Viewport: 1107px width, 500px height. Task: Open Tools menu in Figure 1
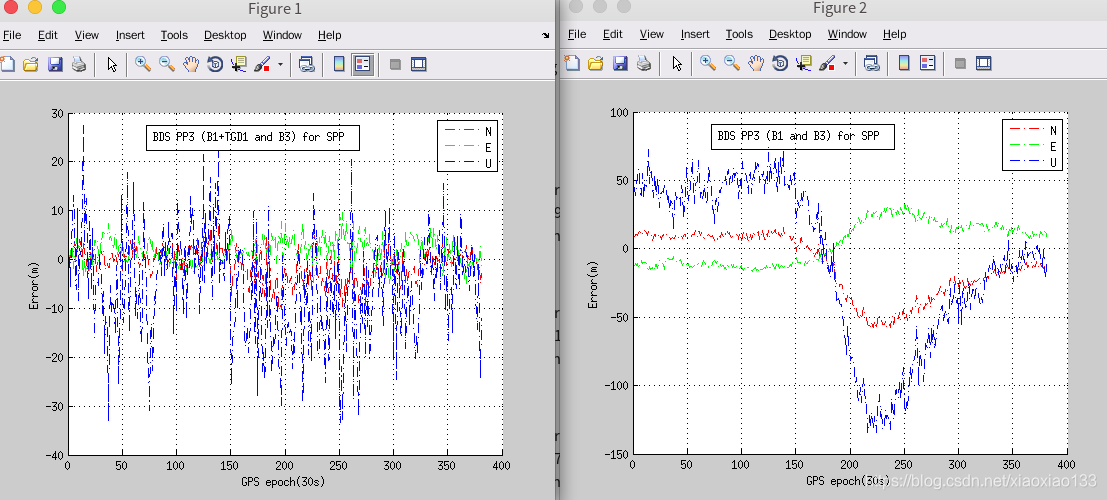(174, 35)
